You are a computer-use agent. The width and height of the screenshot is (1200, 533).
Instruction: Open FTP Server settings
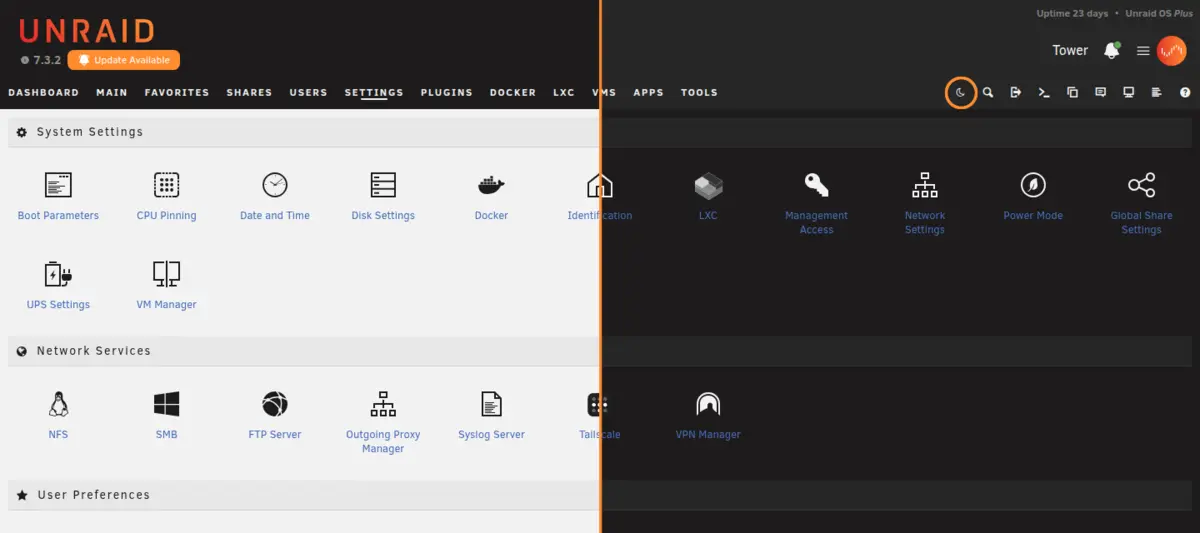pyautogui.click(x=275, y=416)
